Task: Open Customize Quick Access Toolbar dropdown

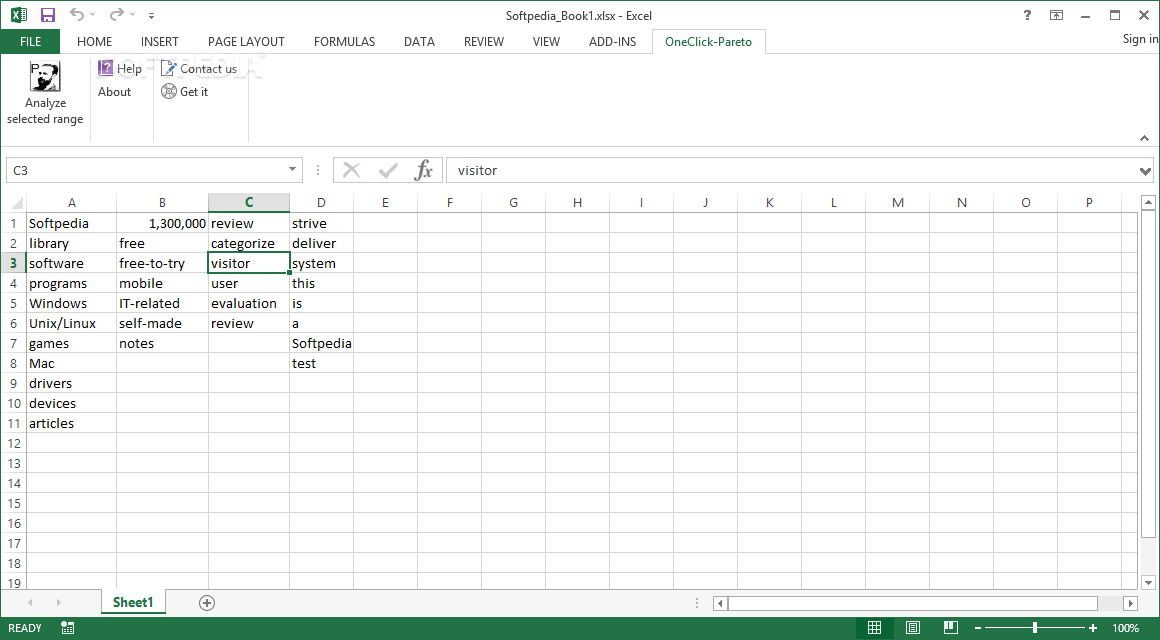Action: coord(151,15)
